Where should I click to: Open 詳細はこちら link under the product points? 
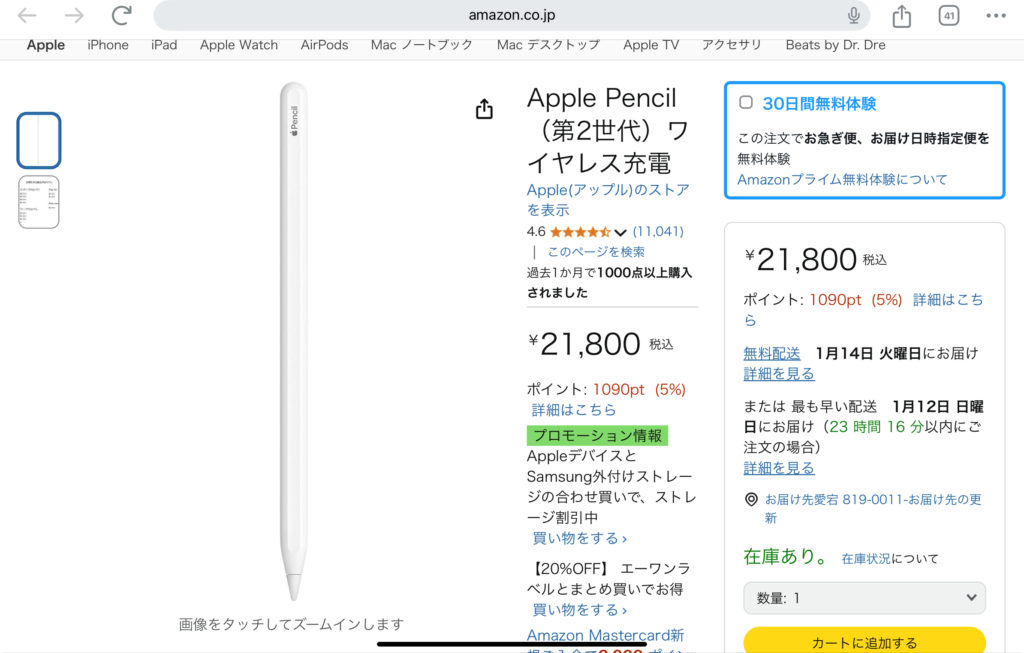(x=574, y=410)
